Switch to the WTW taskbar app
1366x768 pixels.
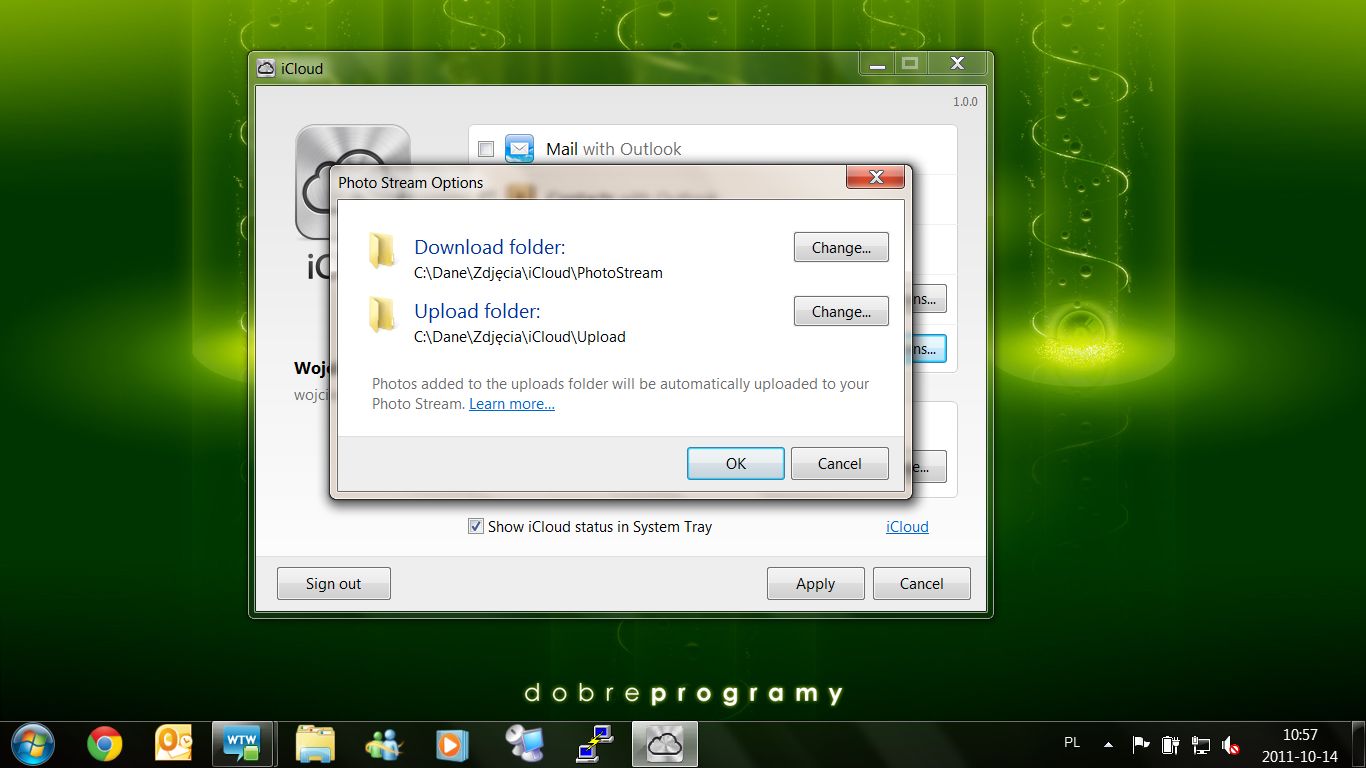point(243,744)
